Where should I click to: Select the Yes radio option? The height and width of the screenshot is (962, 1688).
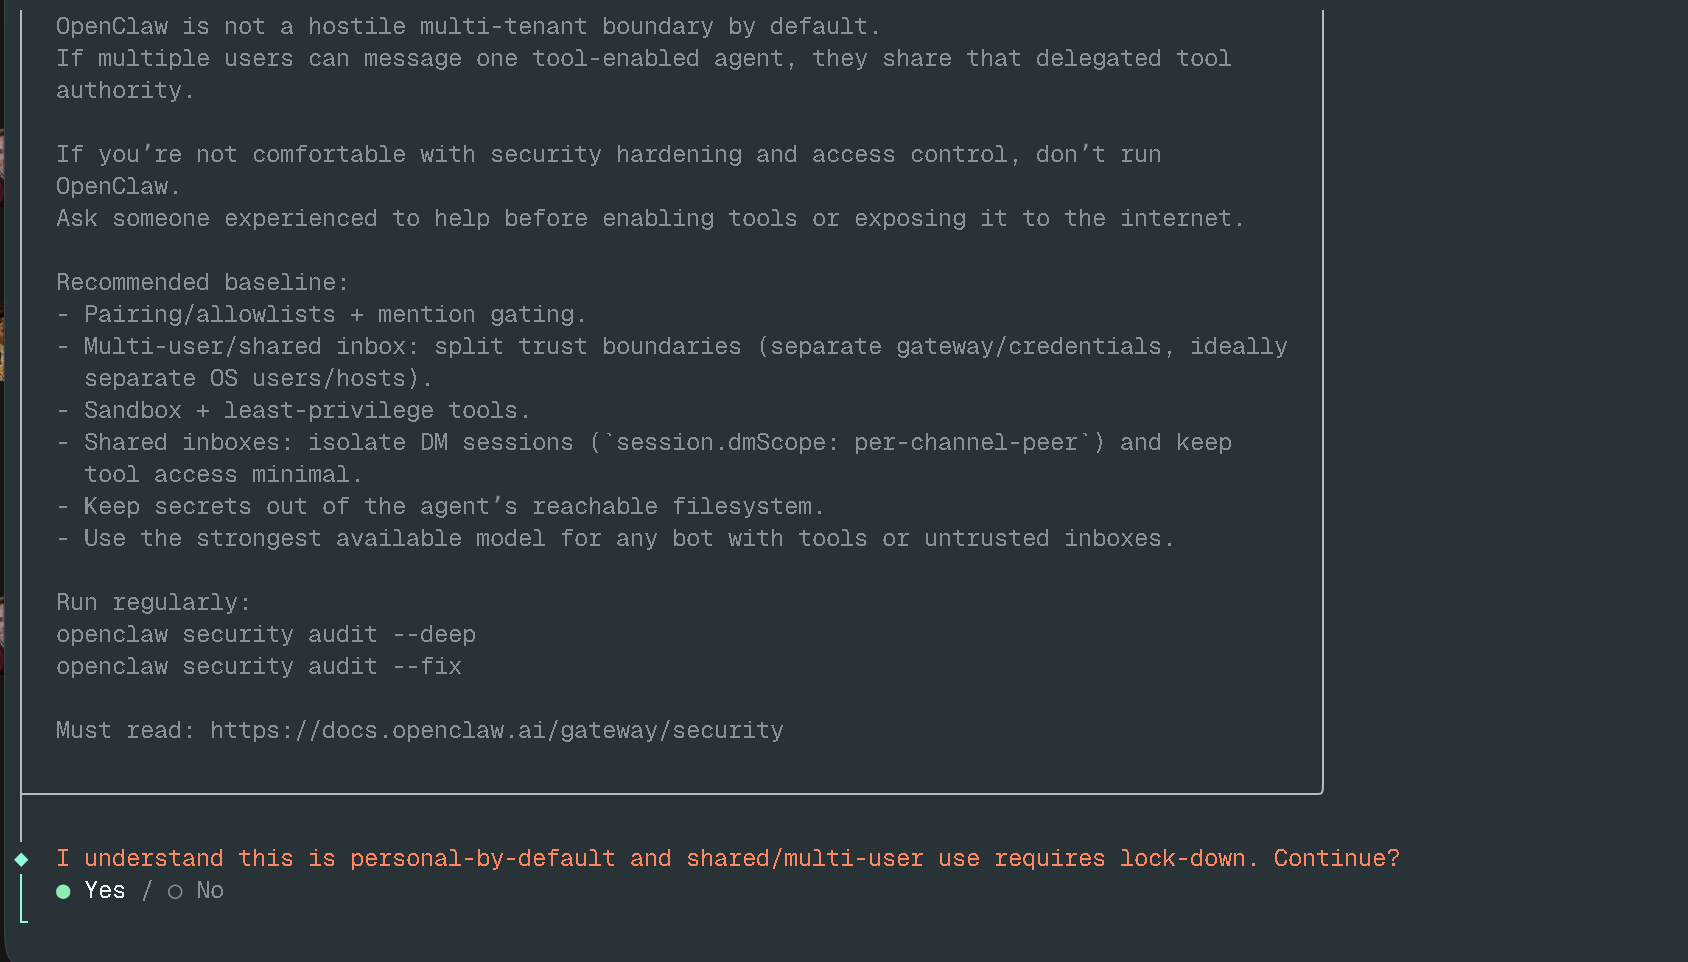(64, 891)
